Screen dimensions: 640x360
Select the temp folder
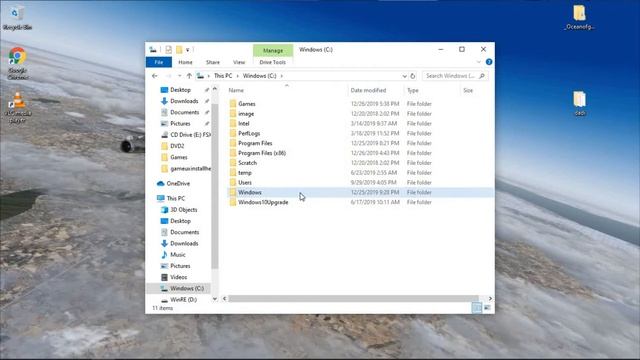click(x=245, y=173)
